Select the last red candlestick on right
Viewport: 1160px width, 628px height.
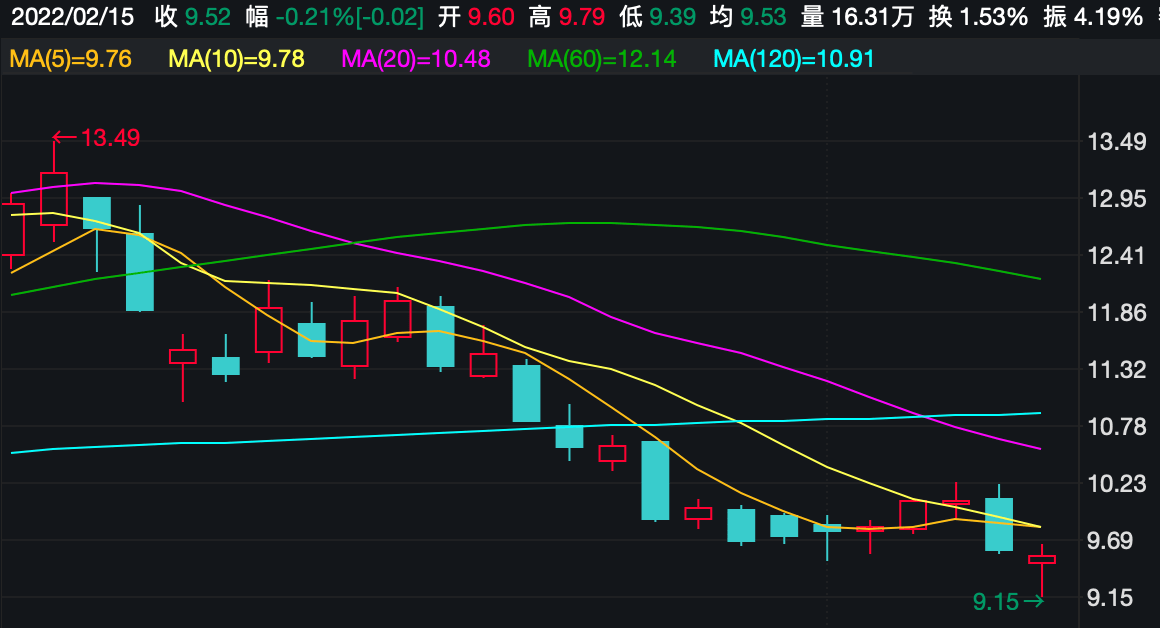1042,560
